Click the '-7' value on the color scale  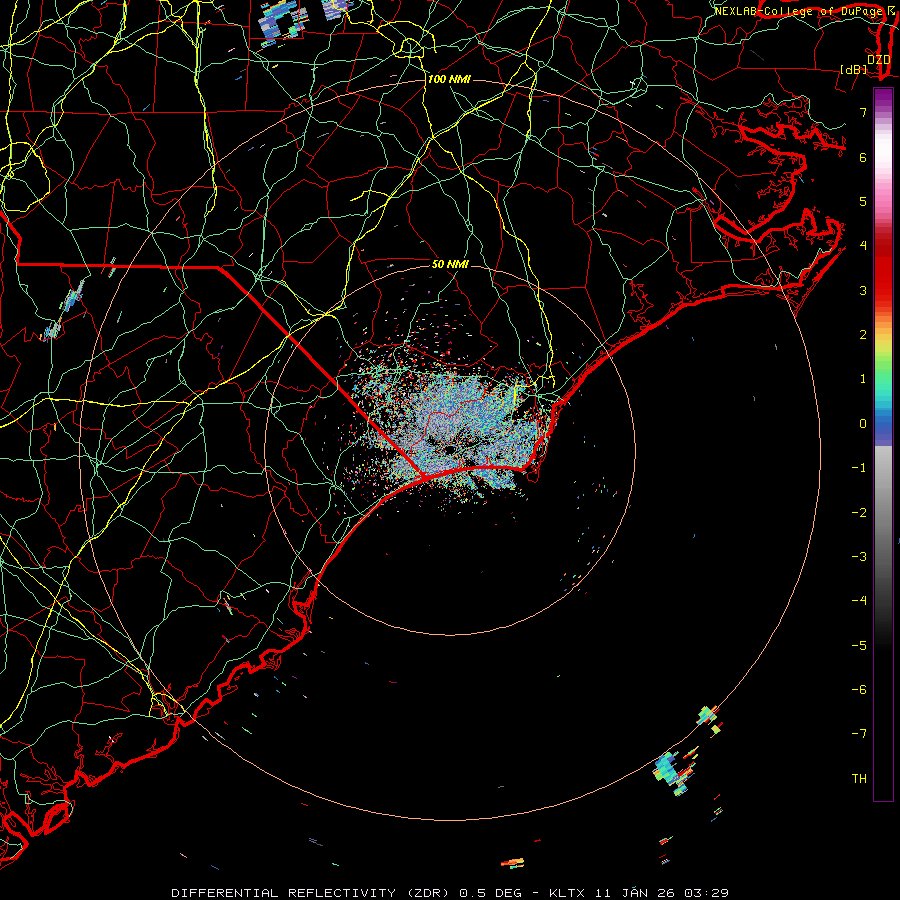point(859,734)
